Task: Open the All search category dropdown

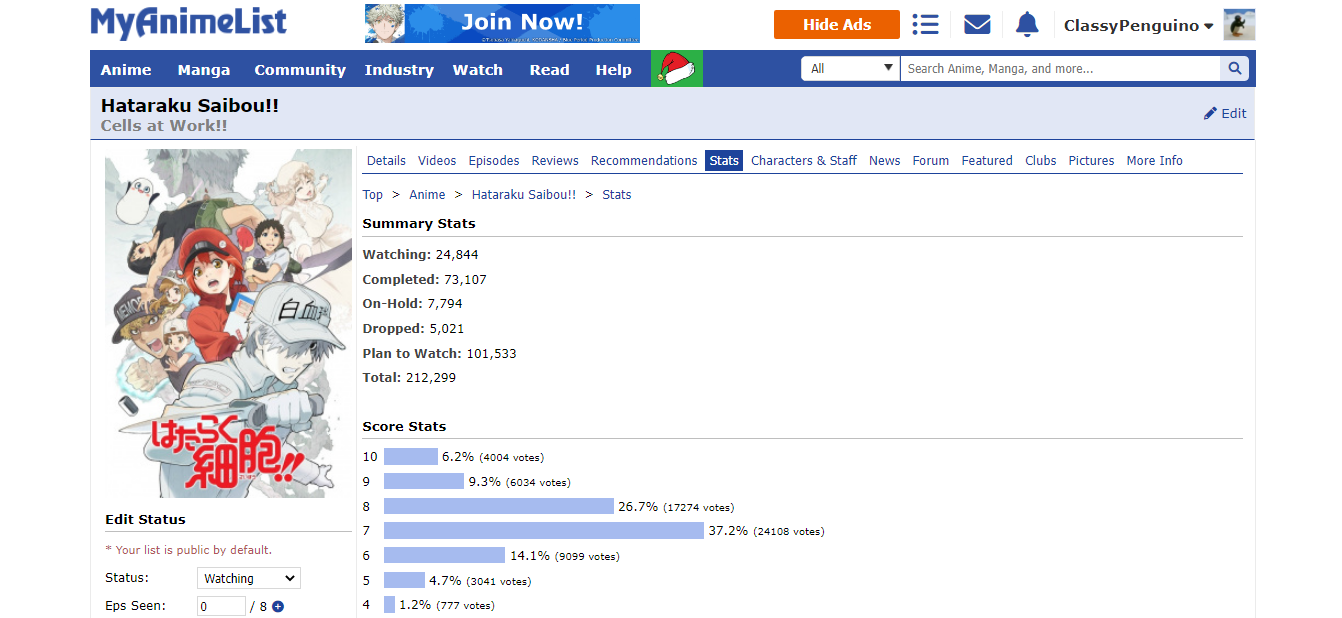Action: 851,69
